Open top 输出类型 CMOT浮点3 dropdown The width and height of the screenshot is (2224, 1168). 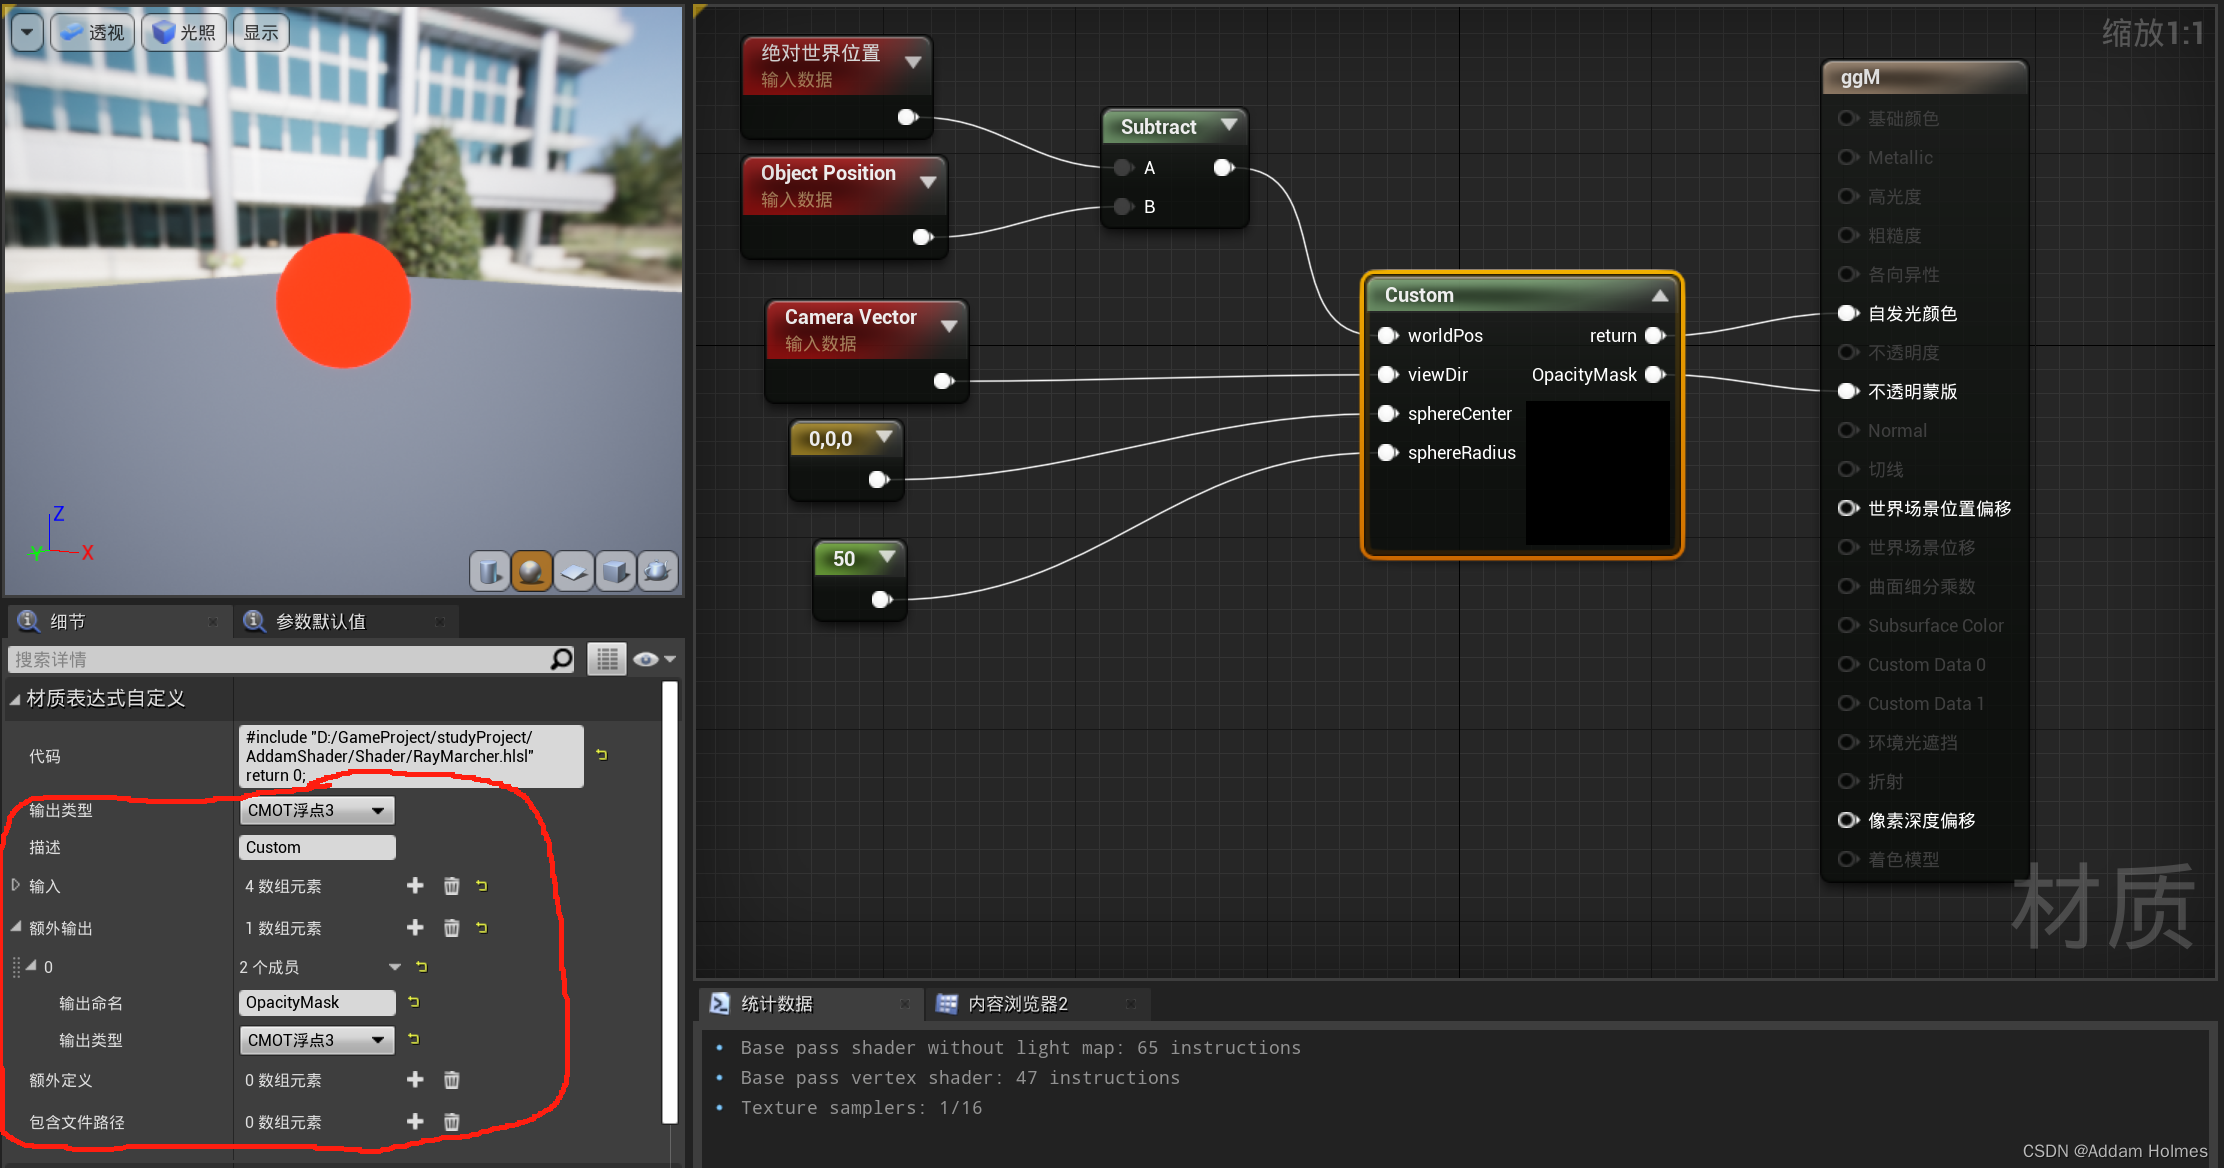click(316, 810)
